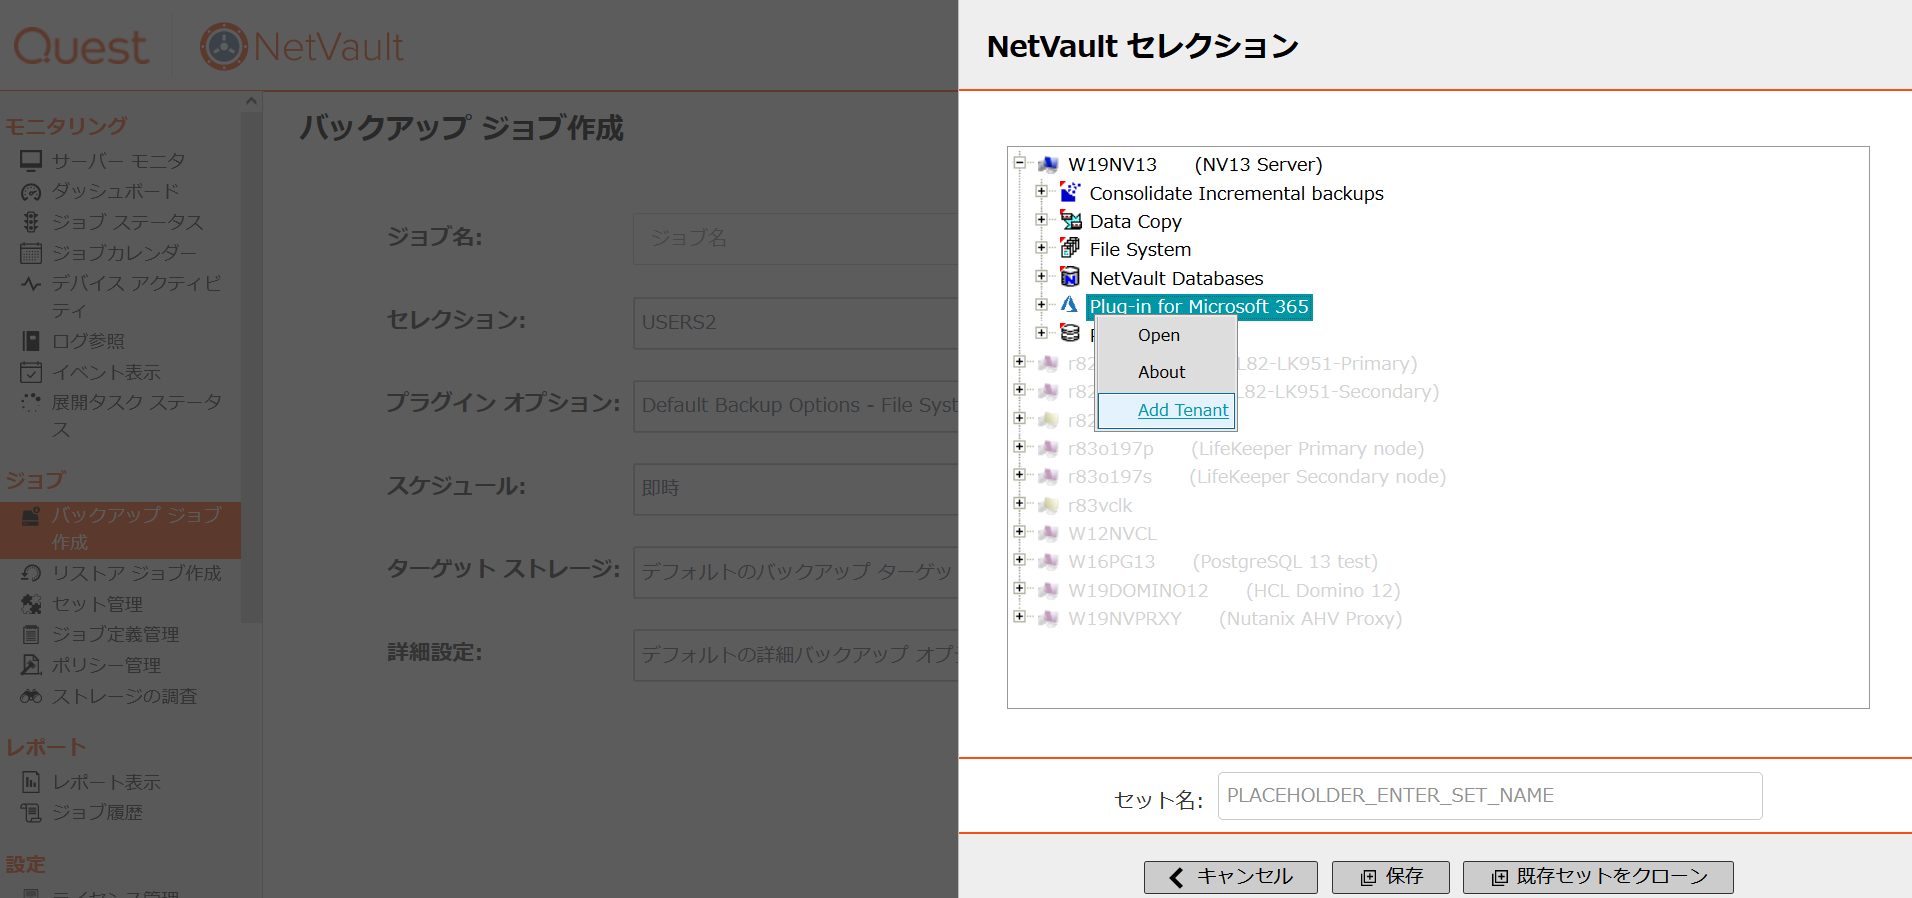Click the Quest logo
The image size is (1912, 898).
pyautogui.click(x=81, y=47)
